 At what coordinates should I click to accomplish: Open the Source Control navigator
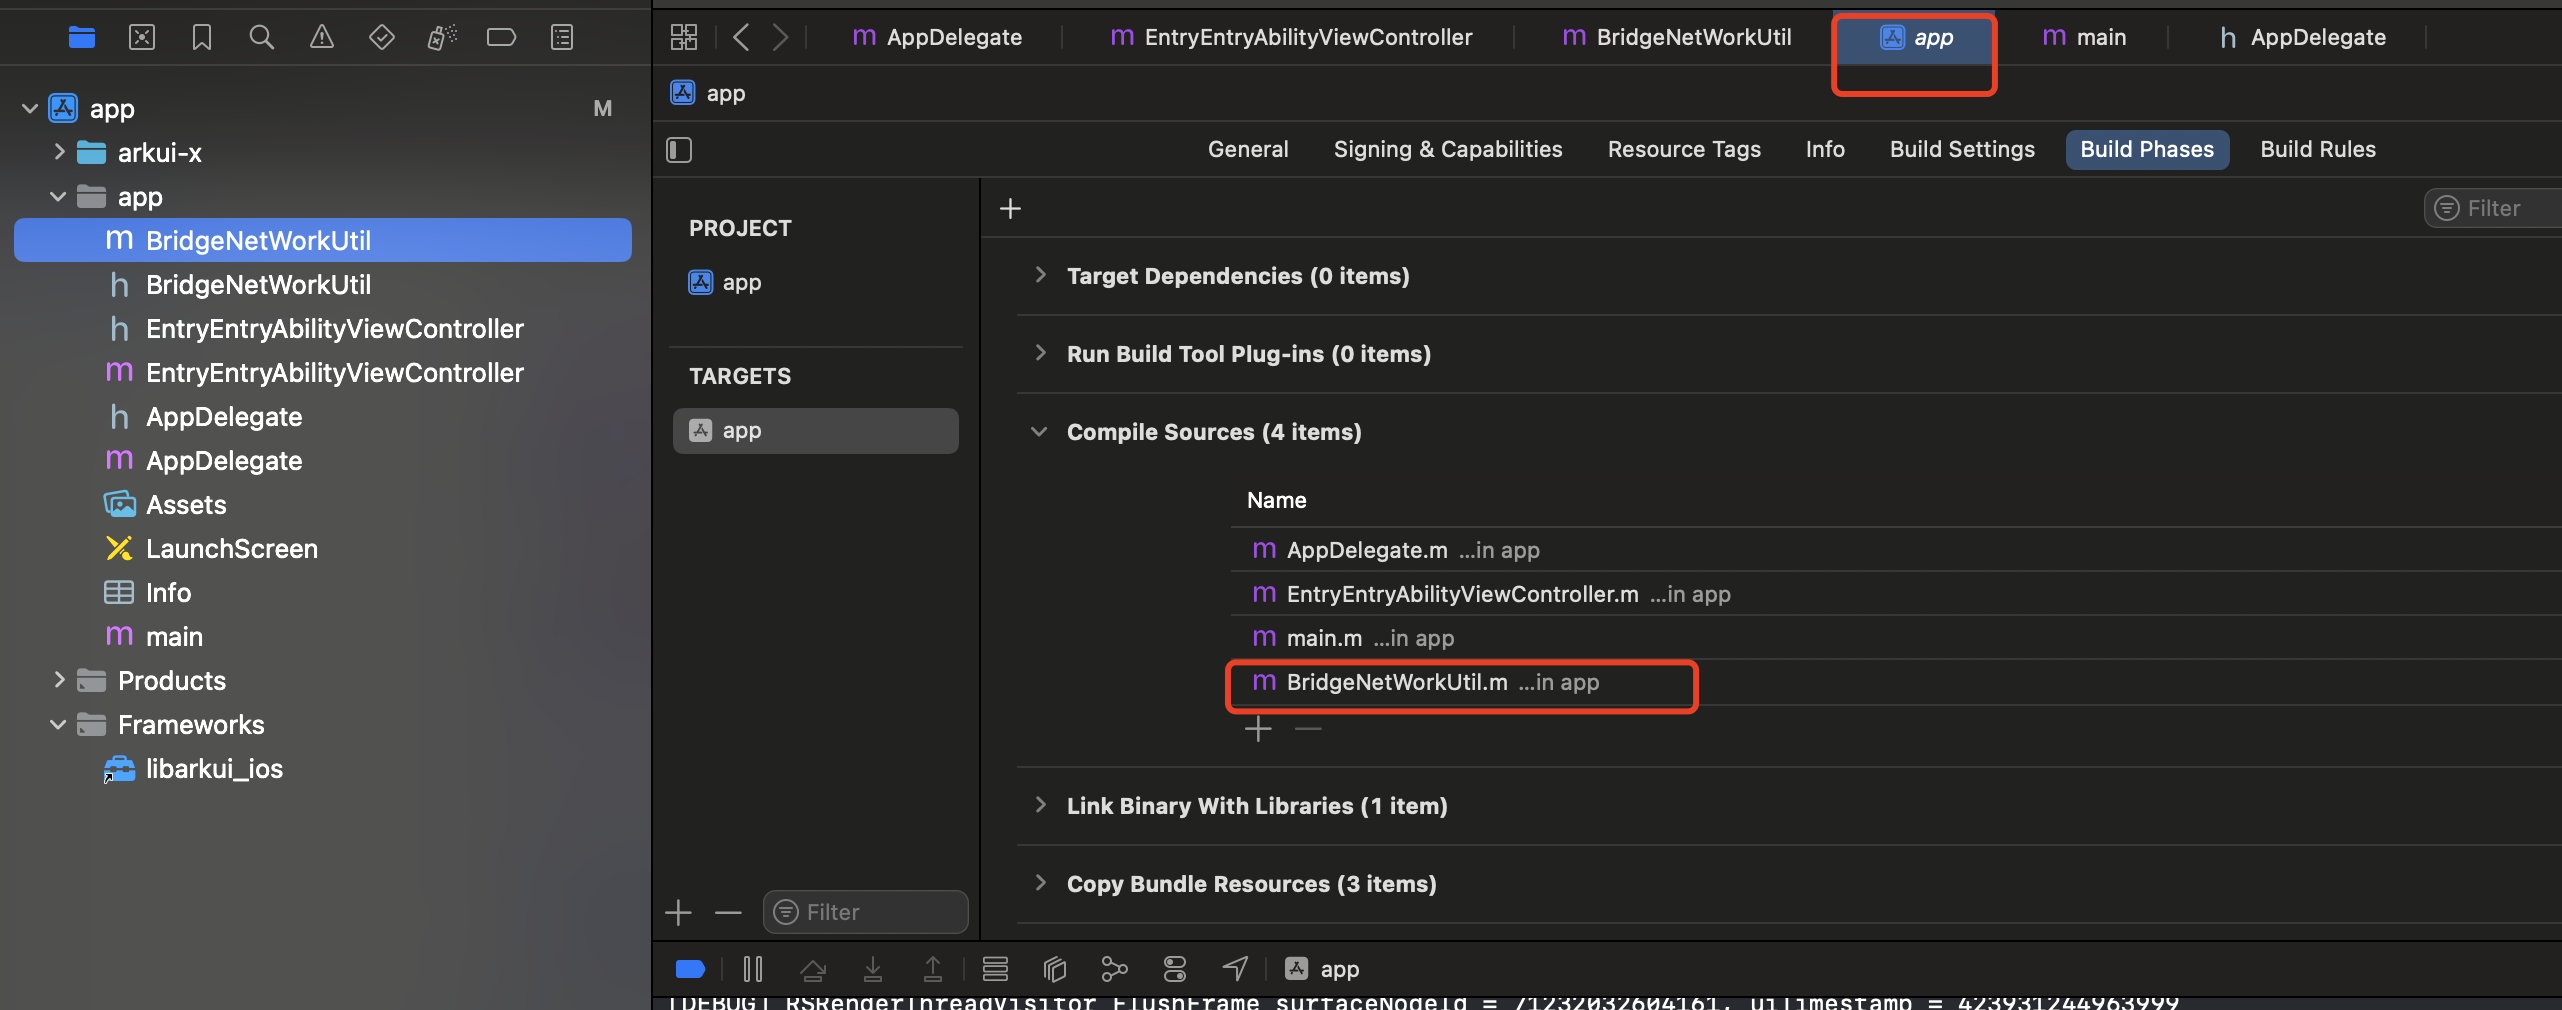[x=142, y=38]
